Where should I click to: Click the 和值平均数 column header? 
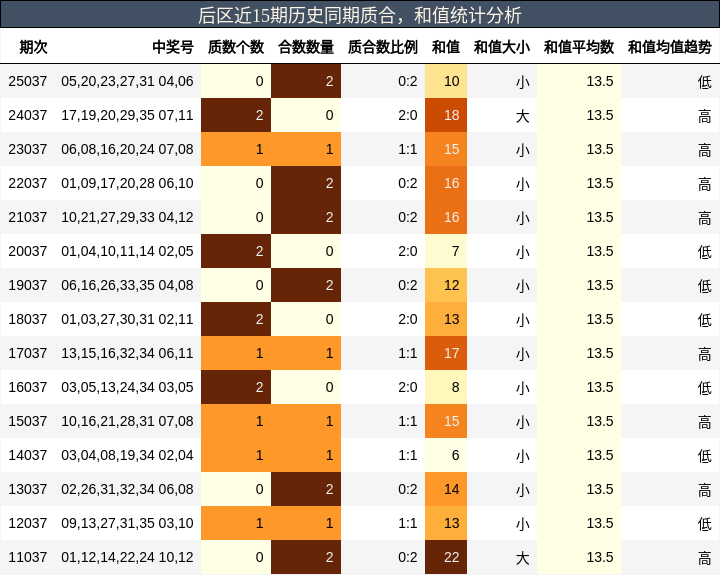click(579, 46)
